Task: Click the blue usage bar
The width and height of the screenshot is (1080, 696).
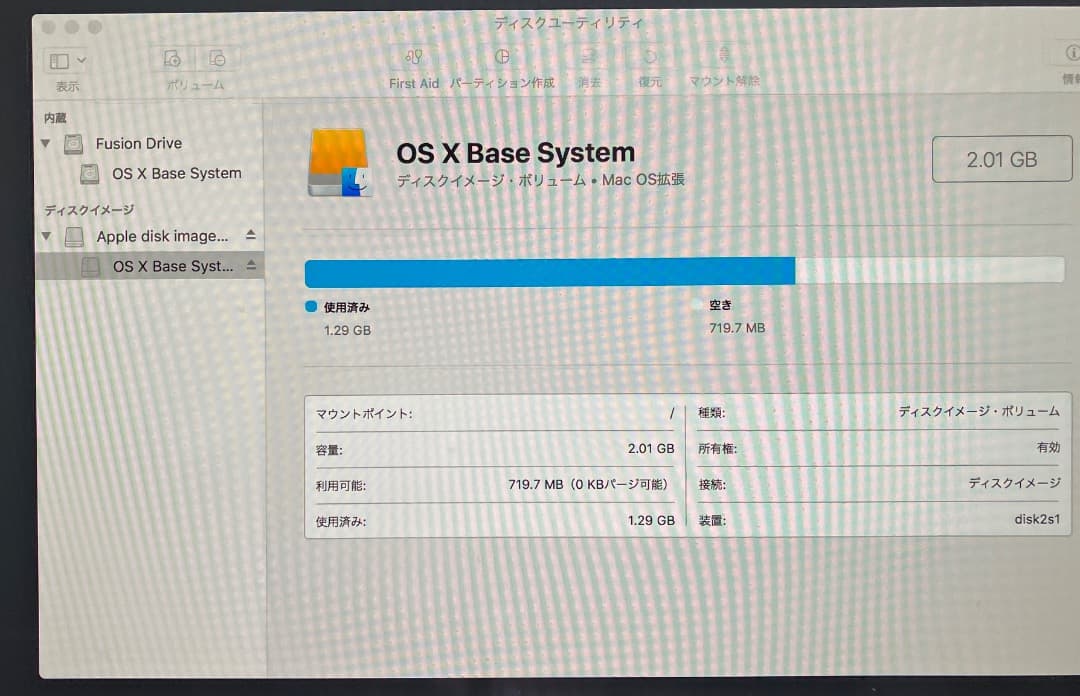Action: [548, 270]
